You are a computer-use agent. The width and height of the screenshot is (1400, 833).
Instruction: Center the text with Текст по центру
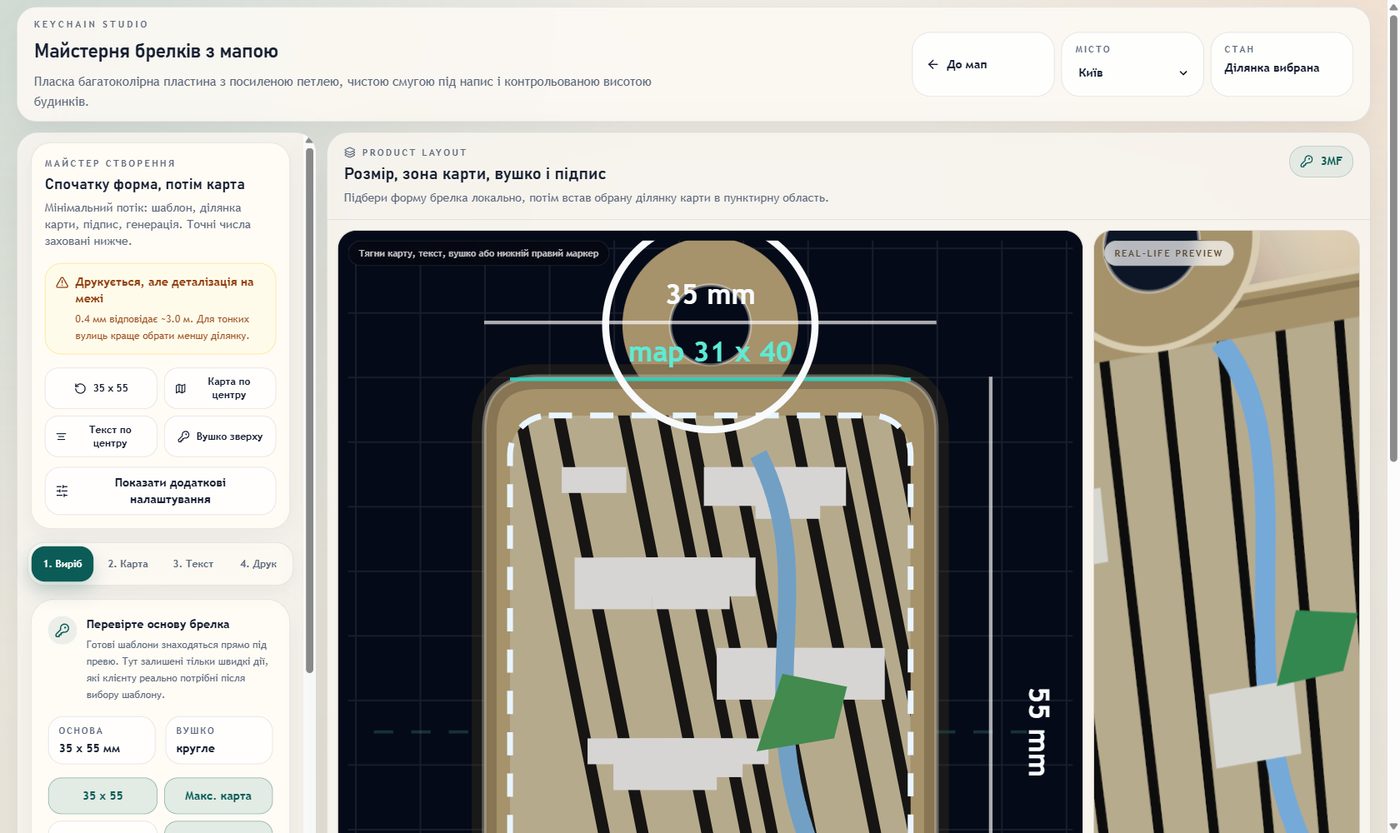(x=101, y=437)
